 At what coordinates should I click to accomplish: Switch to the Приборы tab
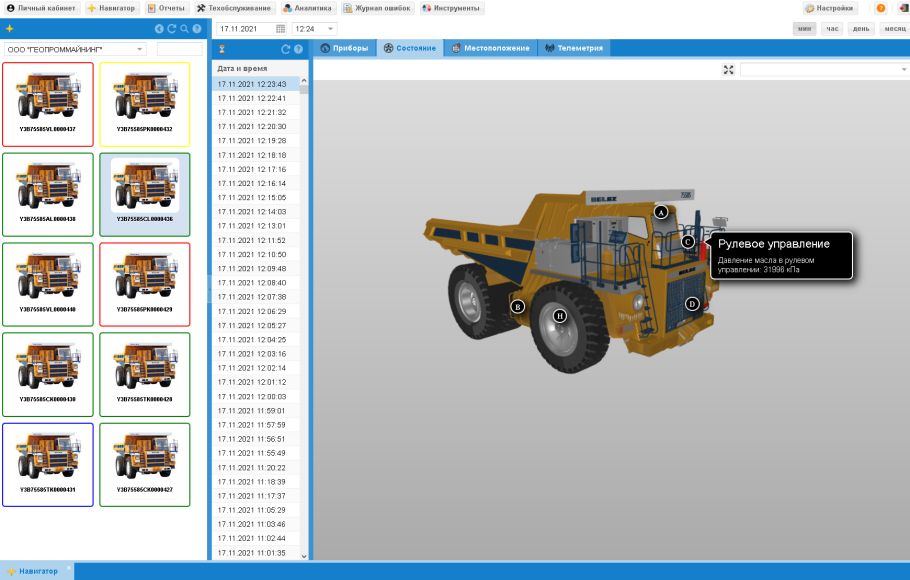click(x=345, y=48)
